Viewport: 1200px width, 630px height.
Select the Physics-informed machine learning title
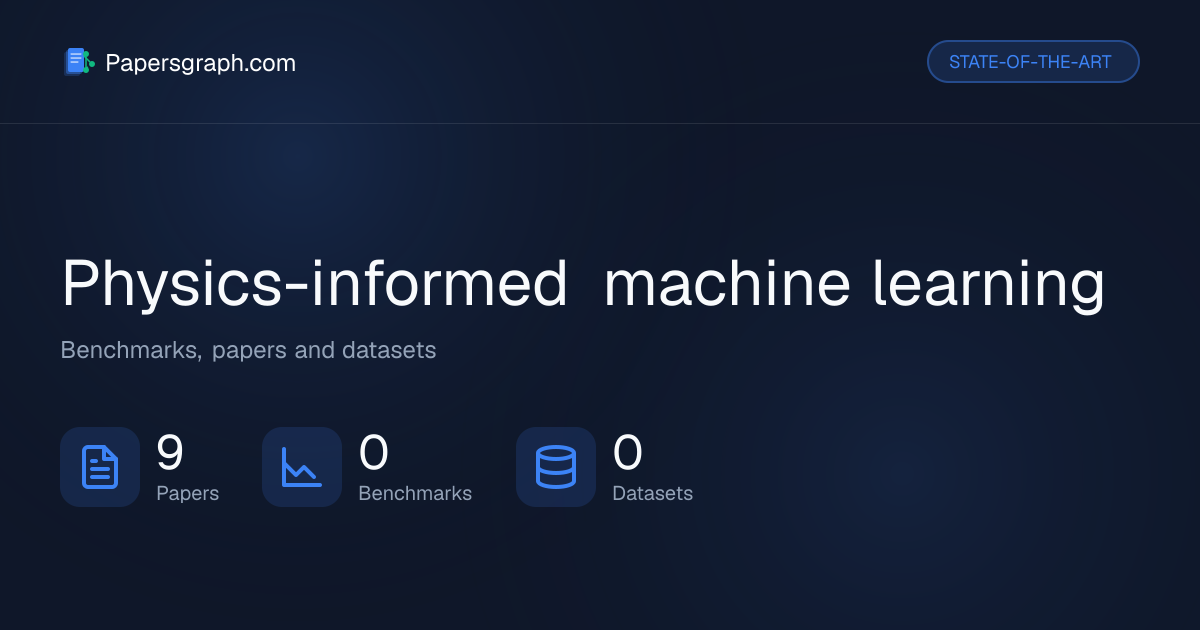tap(583, 284)
